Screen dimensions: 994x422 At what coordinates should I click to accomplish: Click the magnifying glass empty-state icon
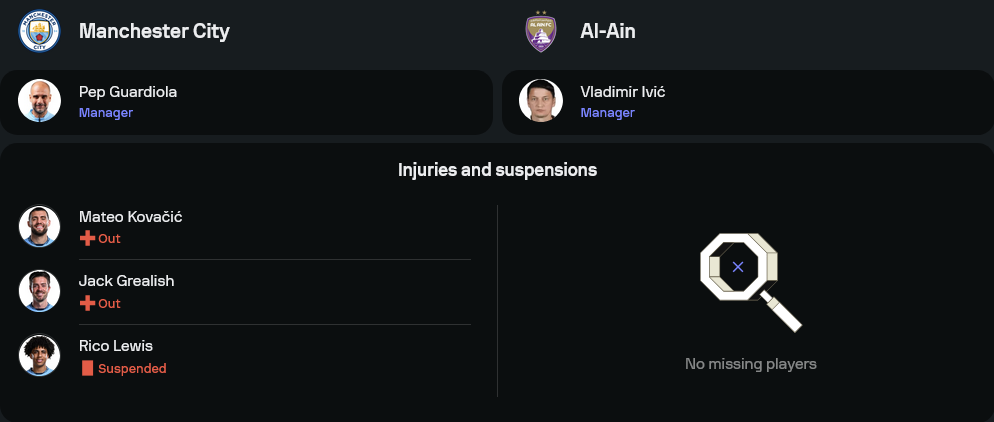750,280
